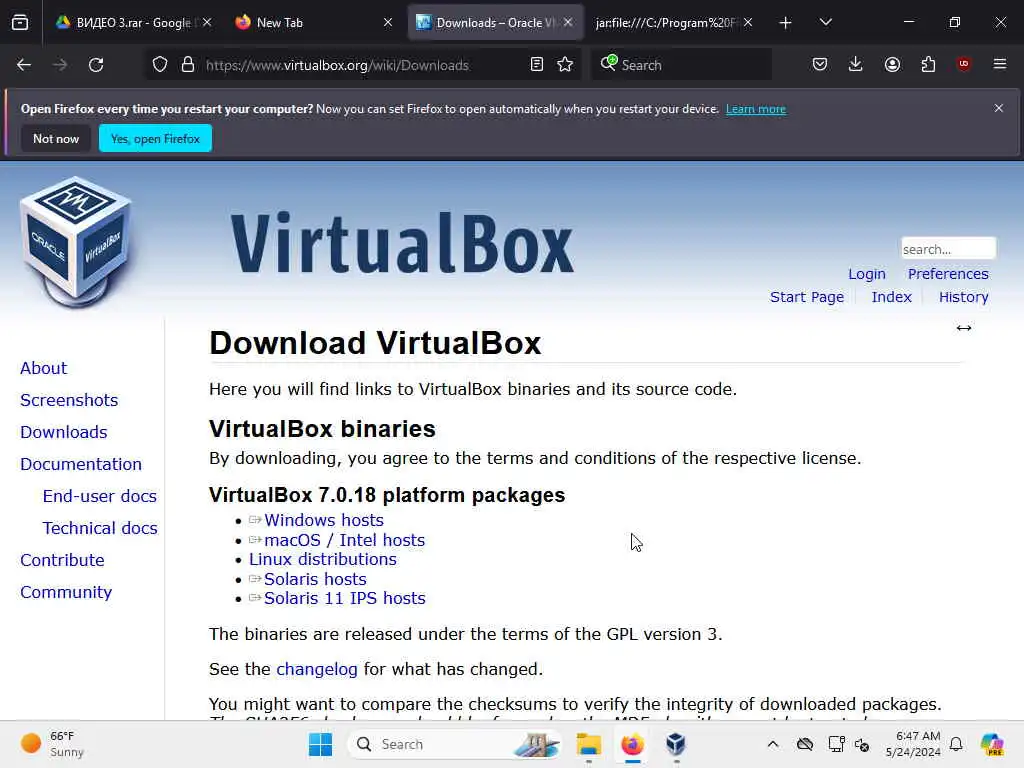1024x768 pixels.
Task: Go back with the browser back arrow
Action: click(x=24, y=65)
